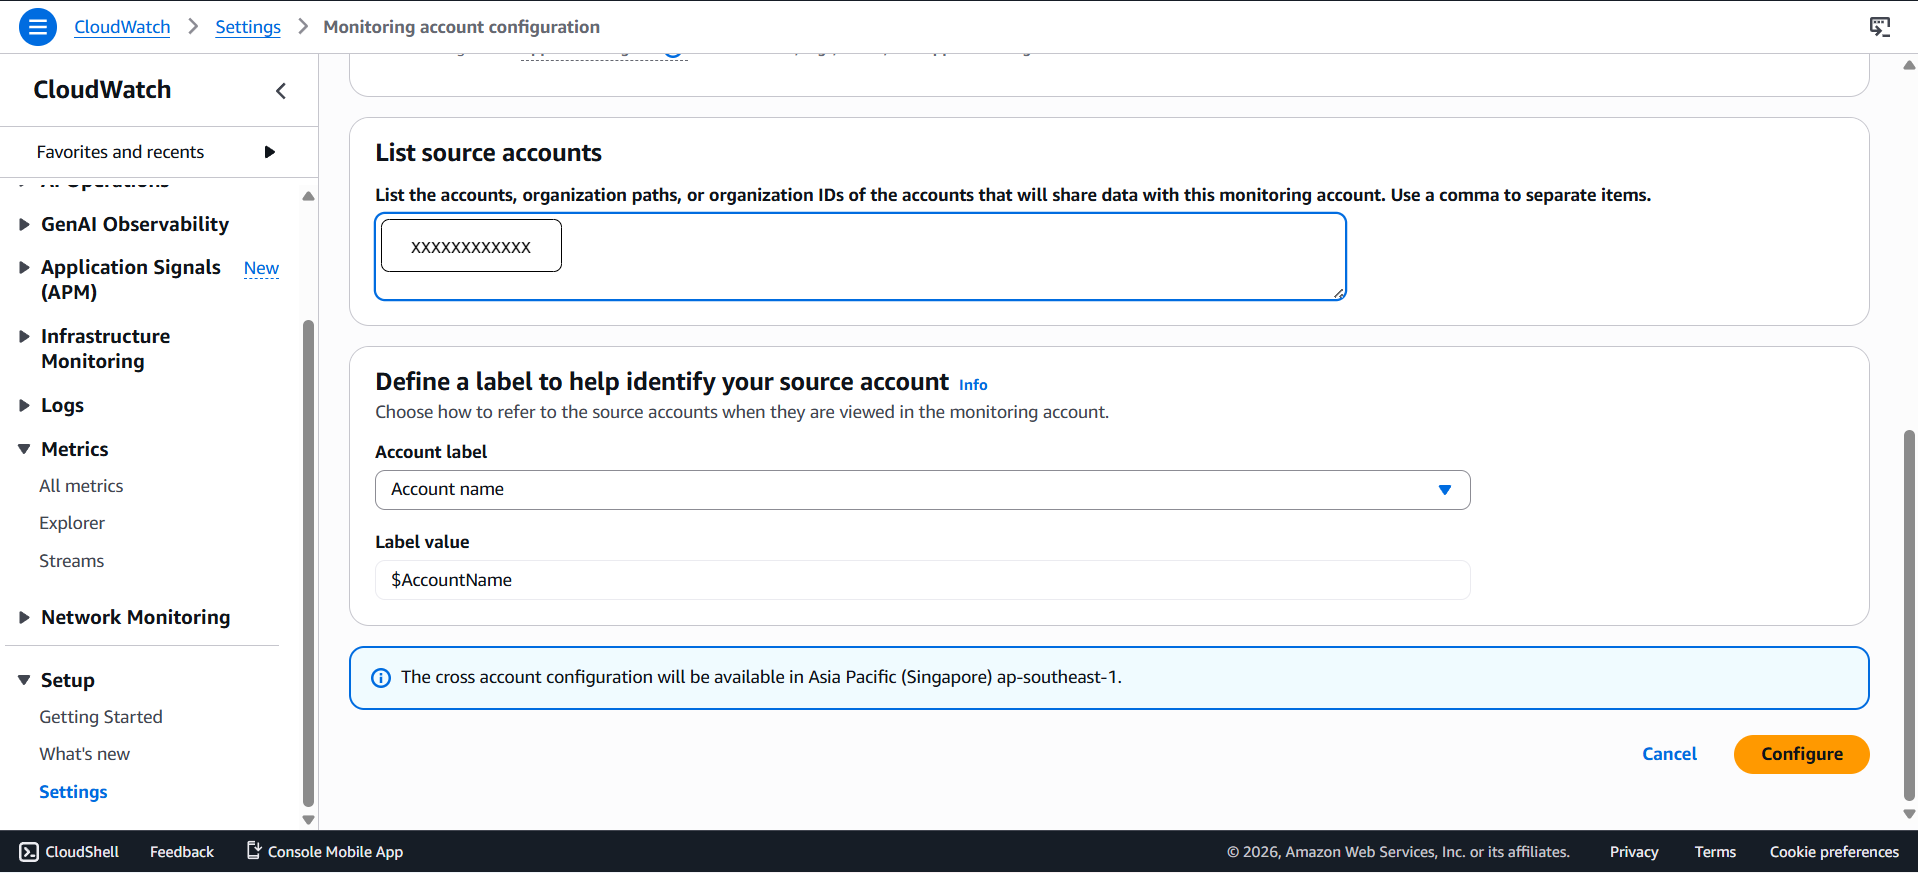1919x874 pixels.
Task: Click the CloudShell icon in the footer
Action: [29, 852]
